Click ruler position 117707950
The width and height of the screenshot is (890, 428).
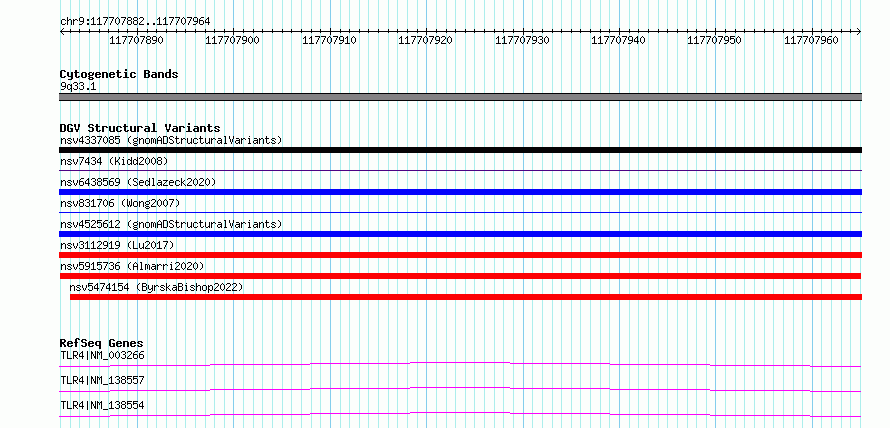[715, 41]
